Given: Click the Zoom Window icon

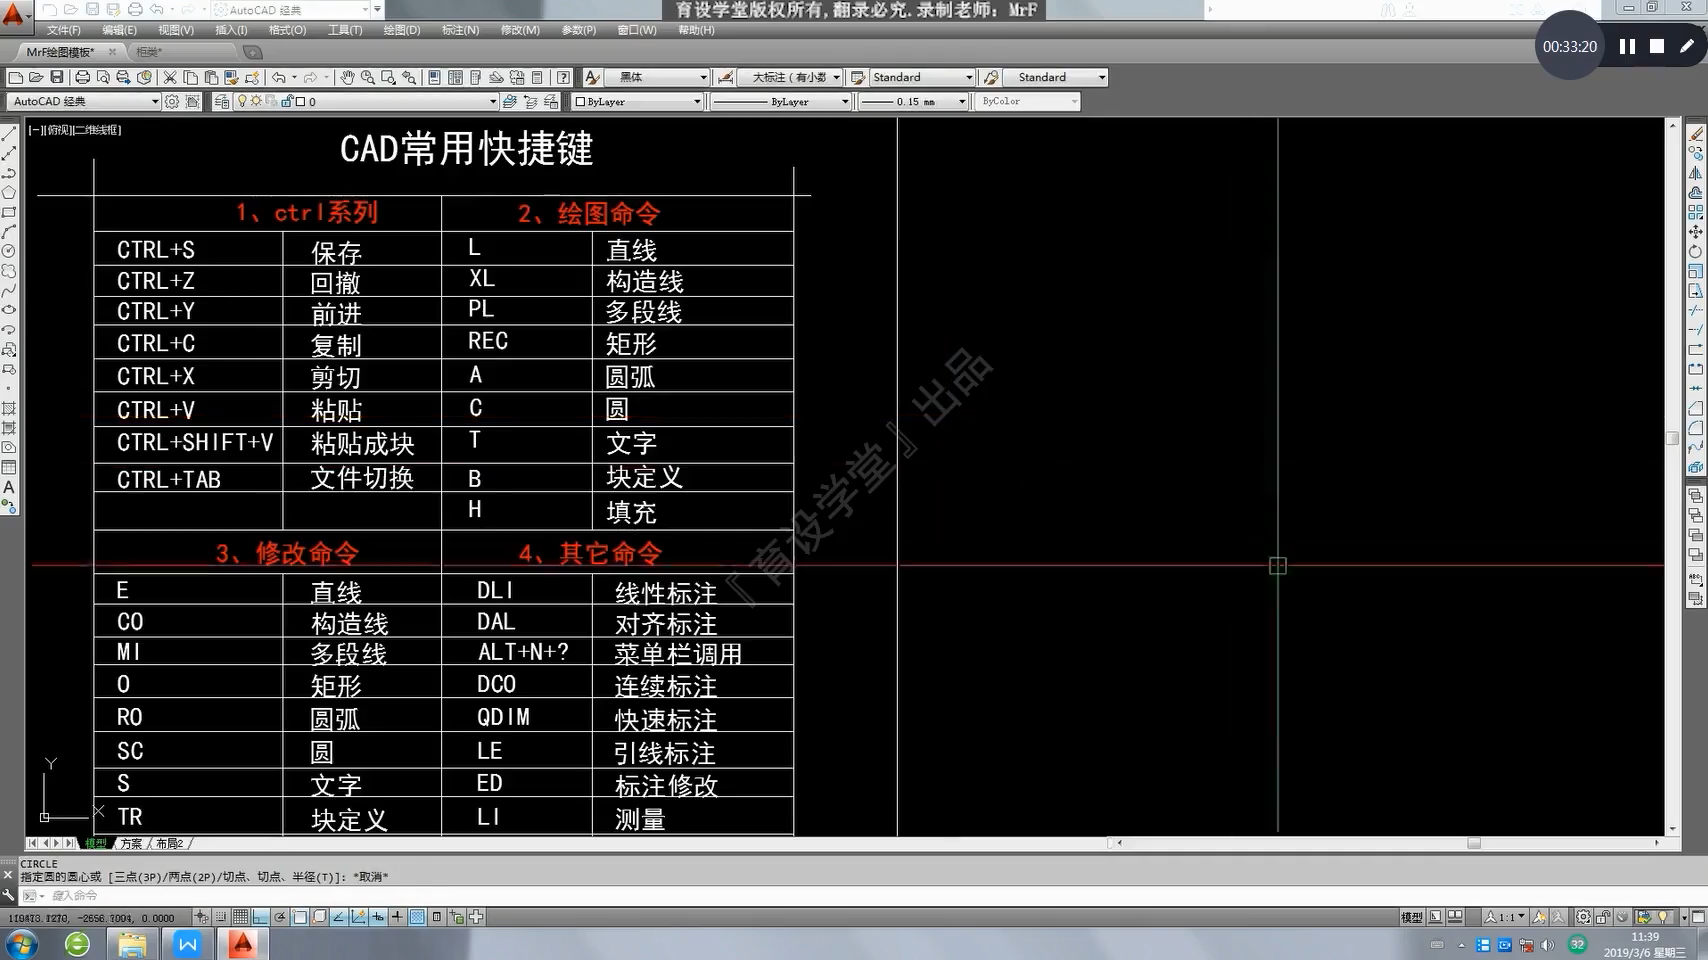Looking at the screenshot, I should [x=388, y=77].
